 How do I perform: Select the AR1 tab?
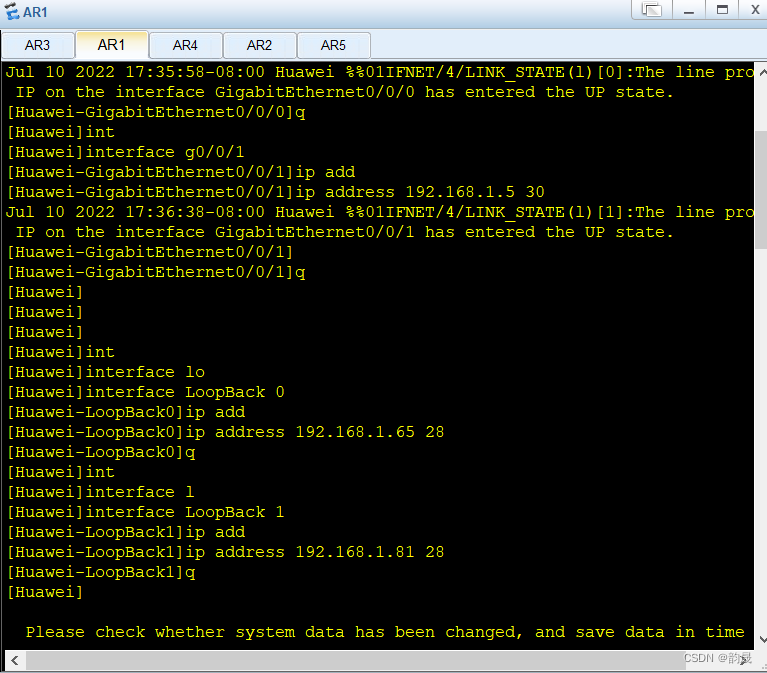tap(111, 45)
